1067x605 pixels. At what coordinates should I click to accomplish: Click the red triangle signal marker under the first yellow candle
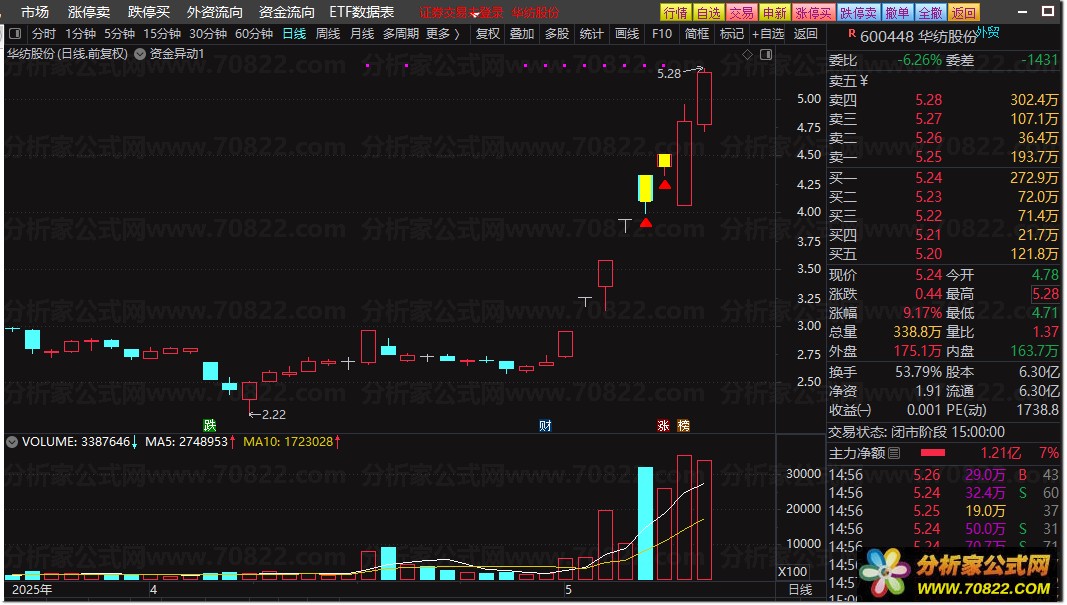click(x=646, y=223)
